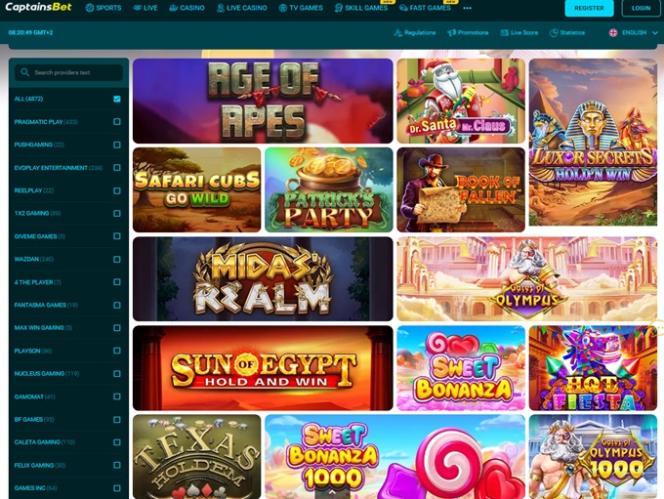664x499 pixels.
Task: Check the Wazdan provider checkbox
Action: pos(117,259)
